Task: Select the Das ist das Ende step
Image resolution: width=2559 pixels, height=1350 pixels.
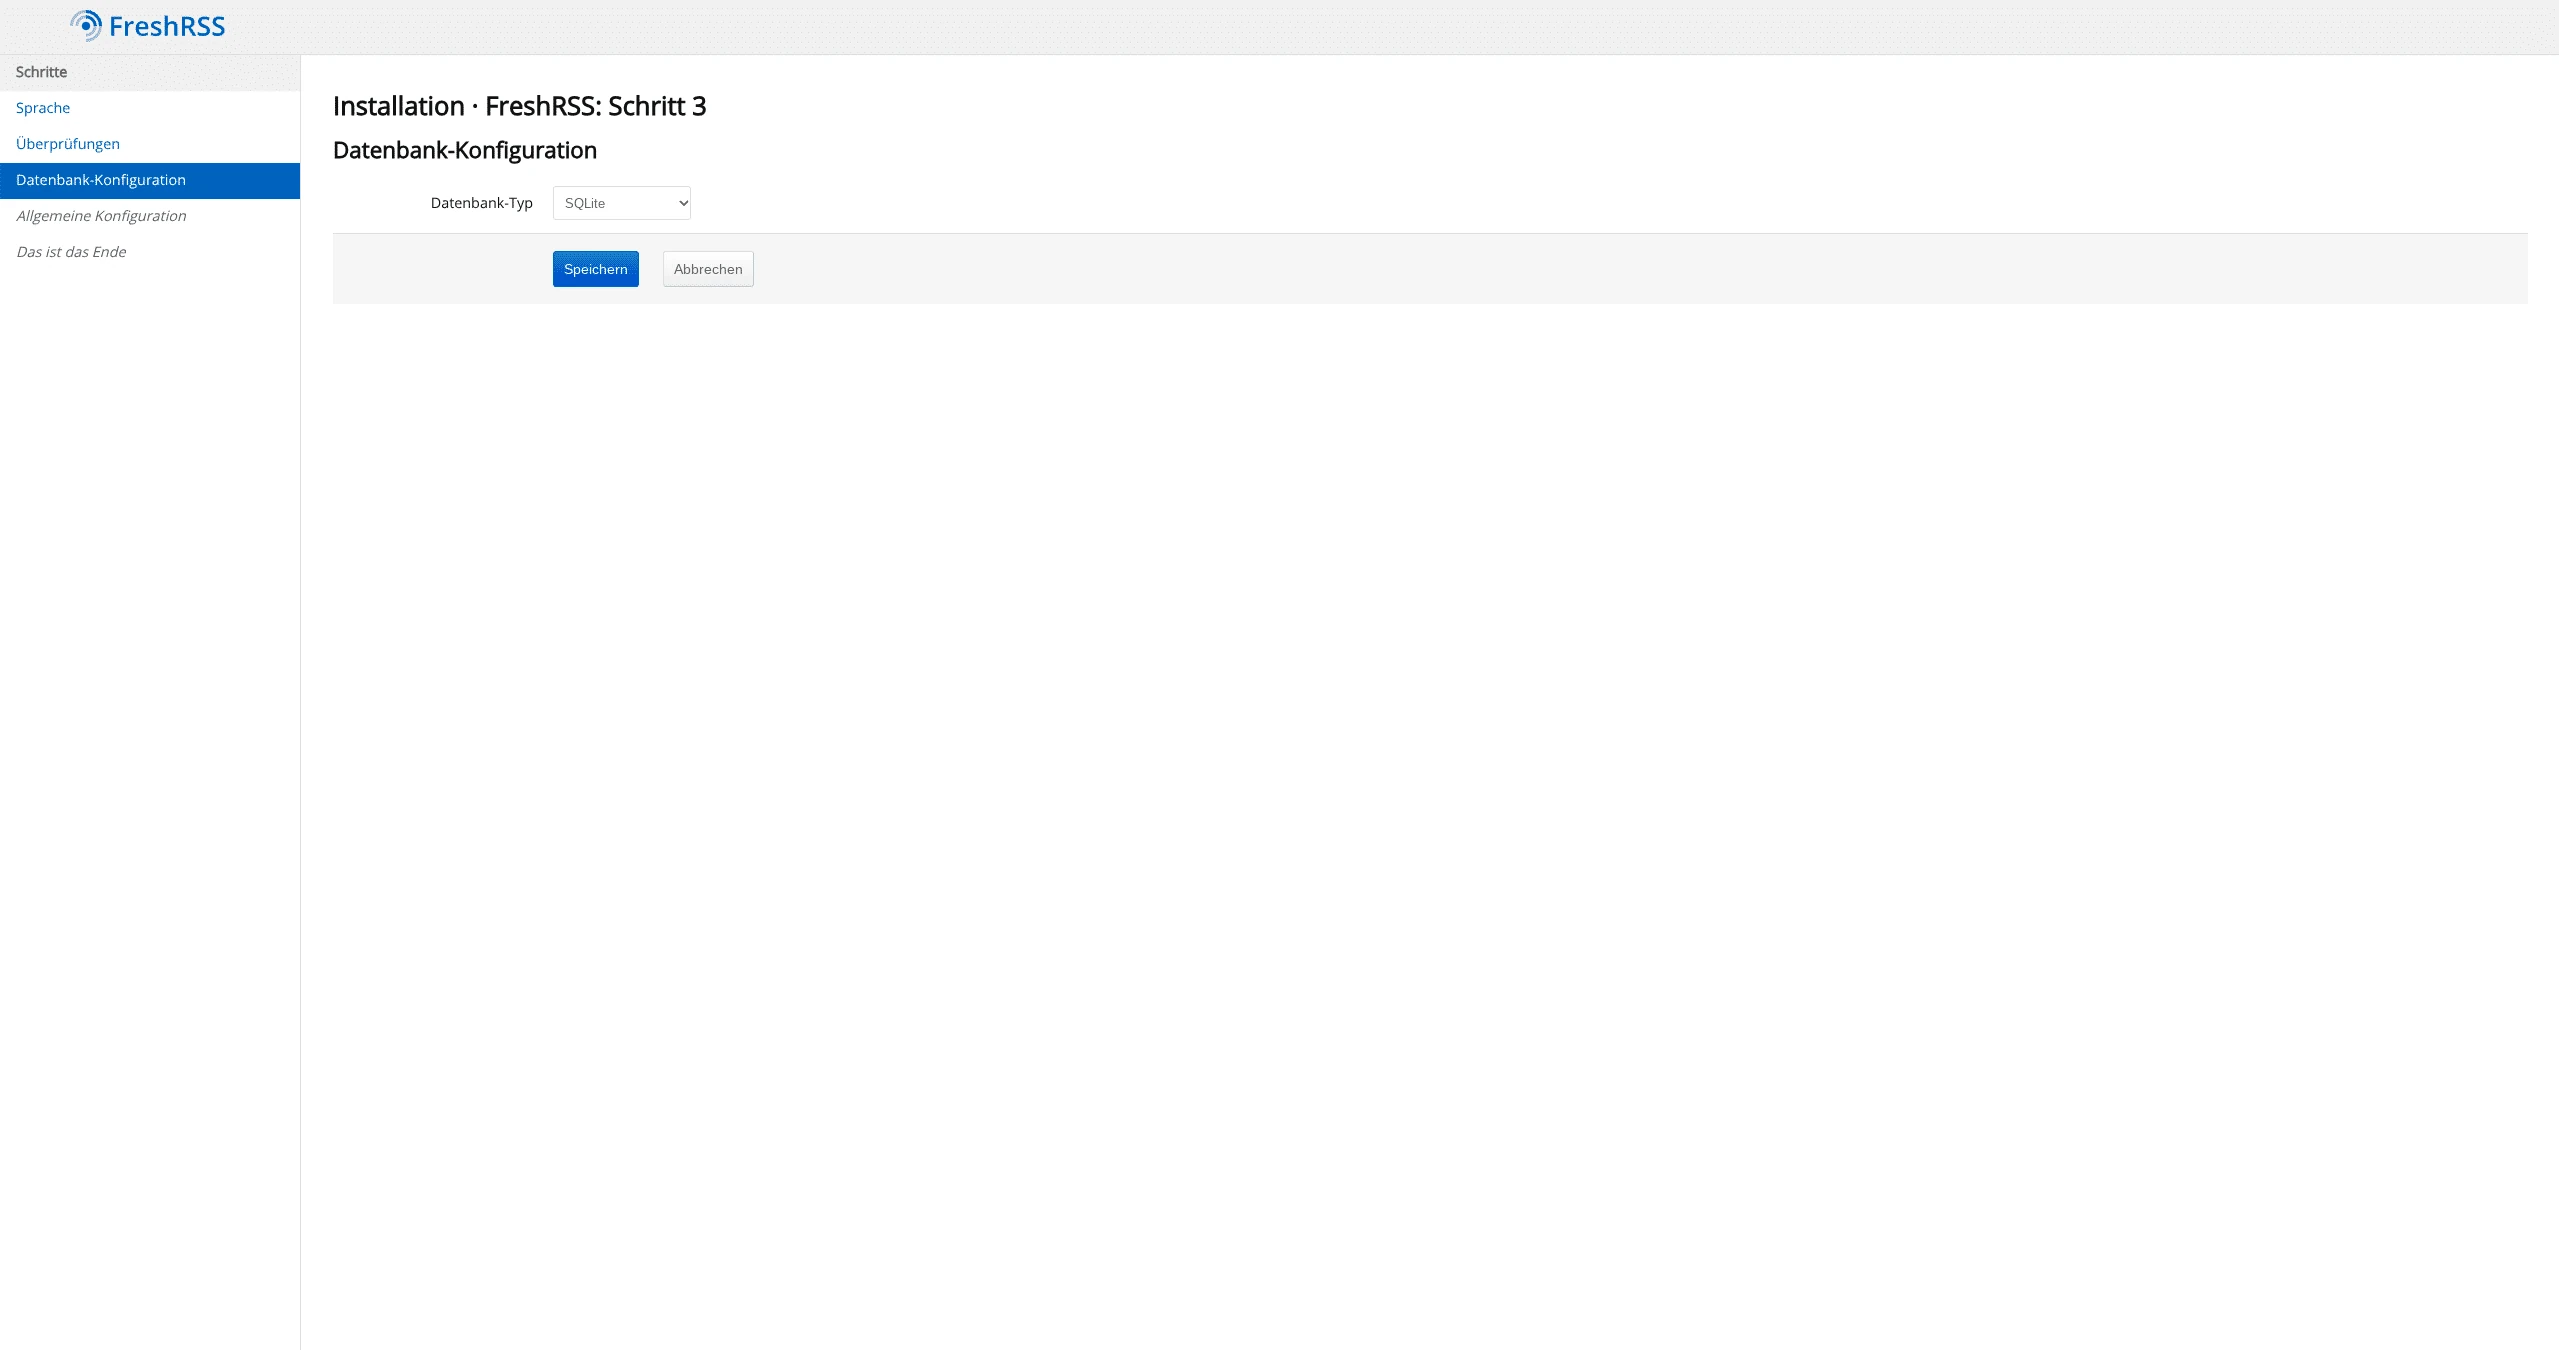Action: point(150,252)
